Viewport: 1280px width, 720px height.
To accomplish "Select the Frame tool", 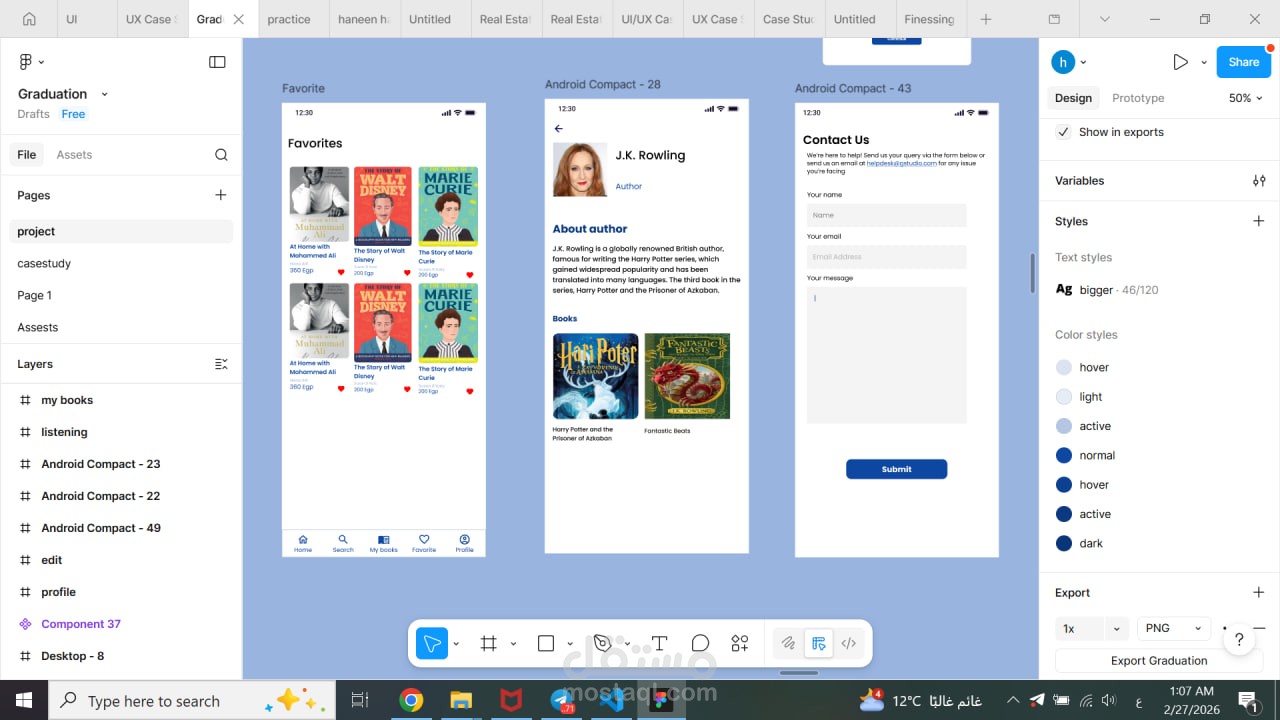I will tap(489, 643).
